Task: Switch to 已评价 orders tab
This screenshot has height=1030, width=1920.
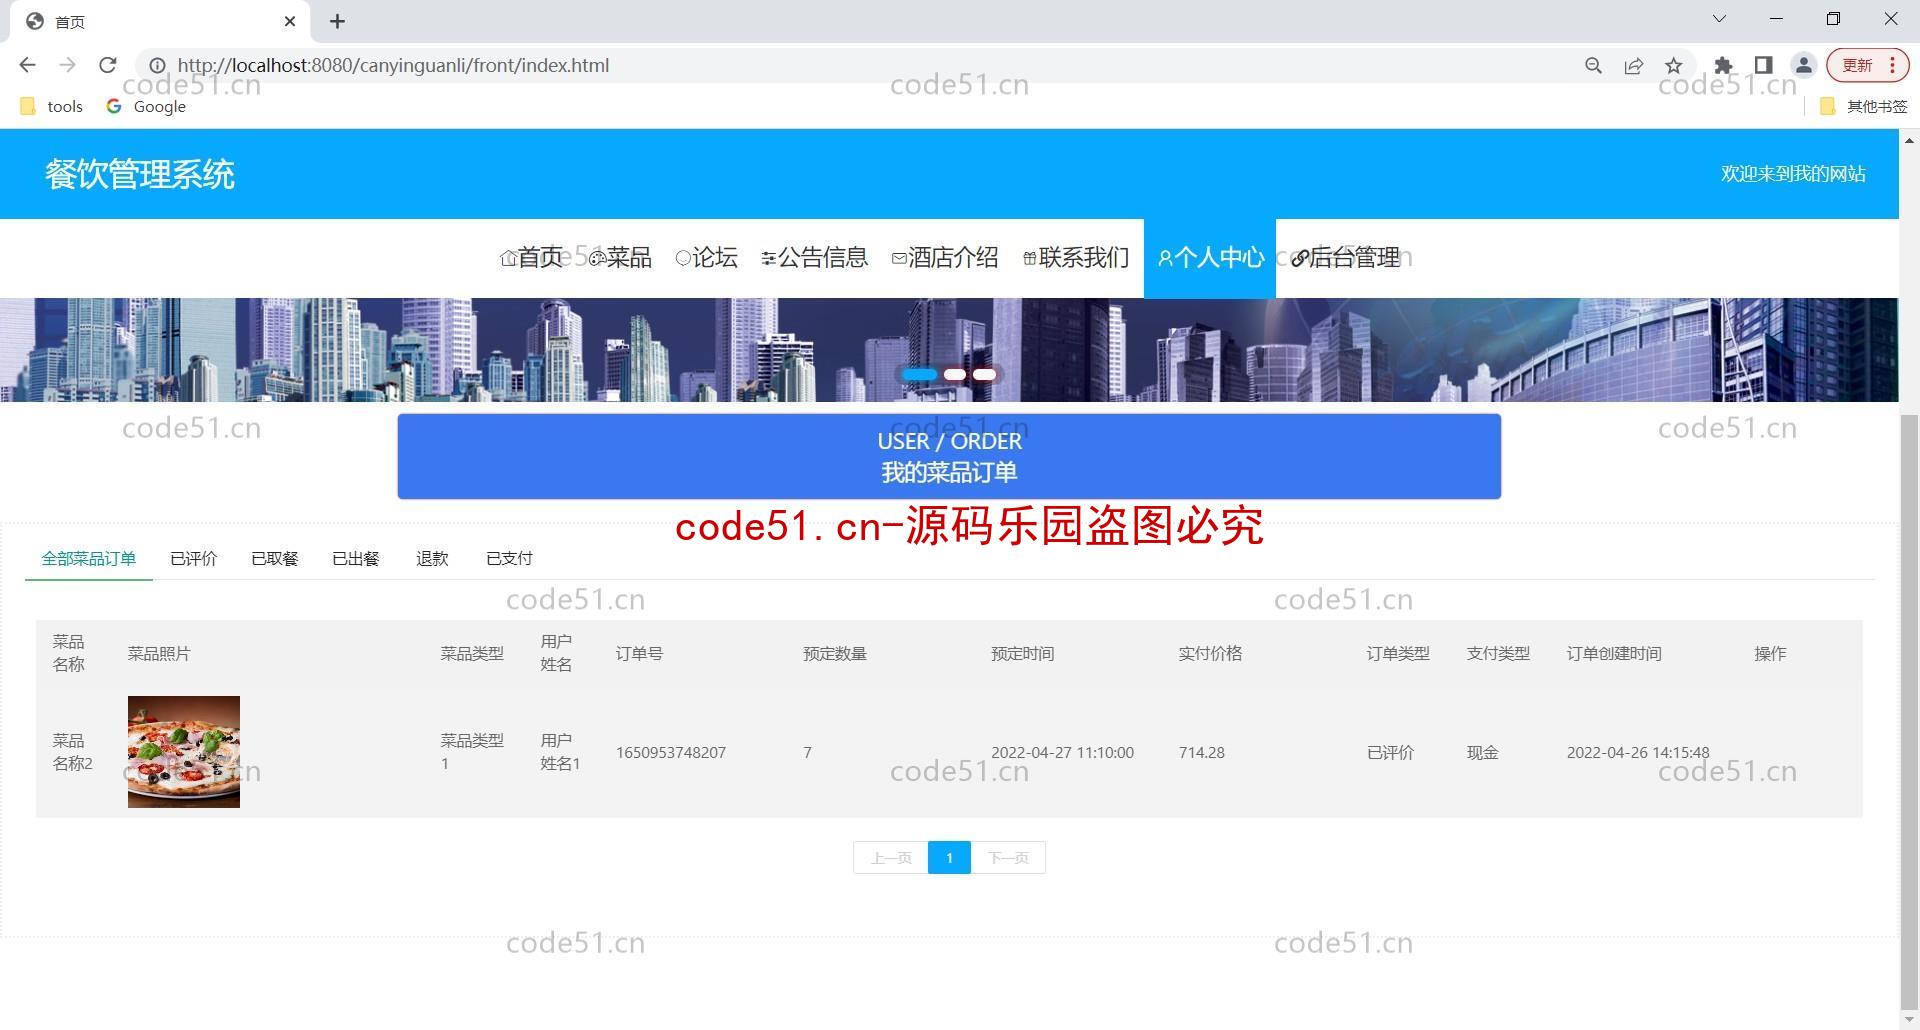Action: 193,558
